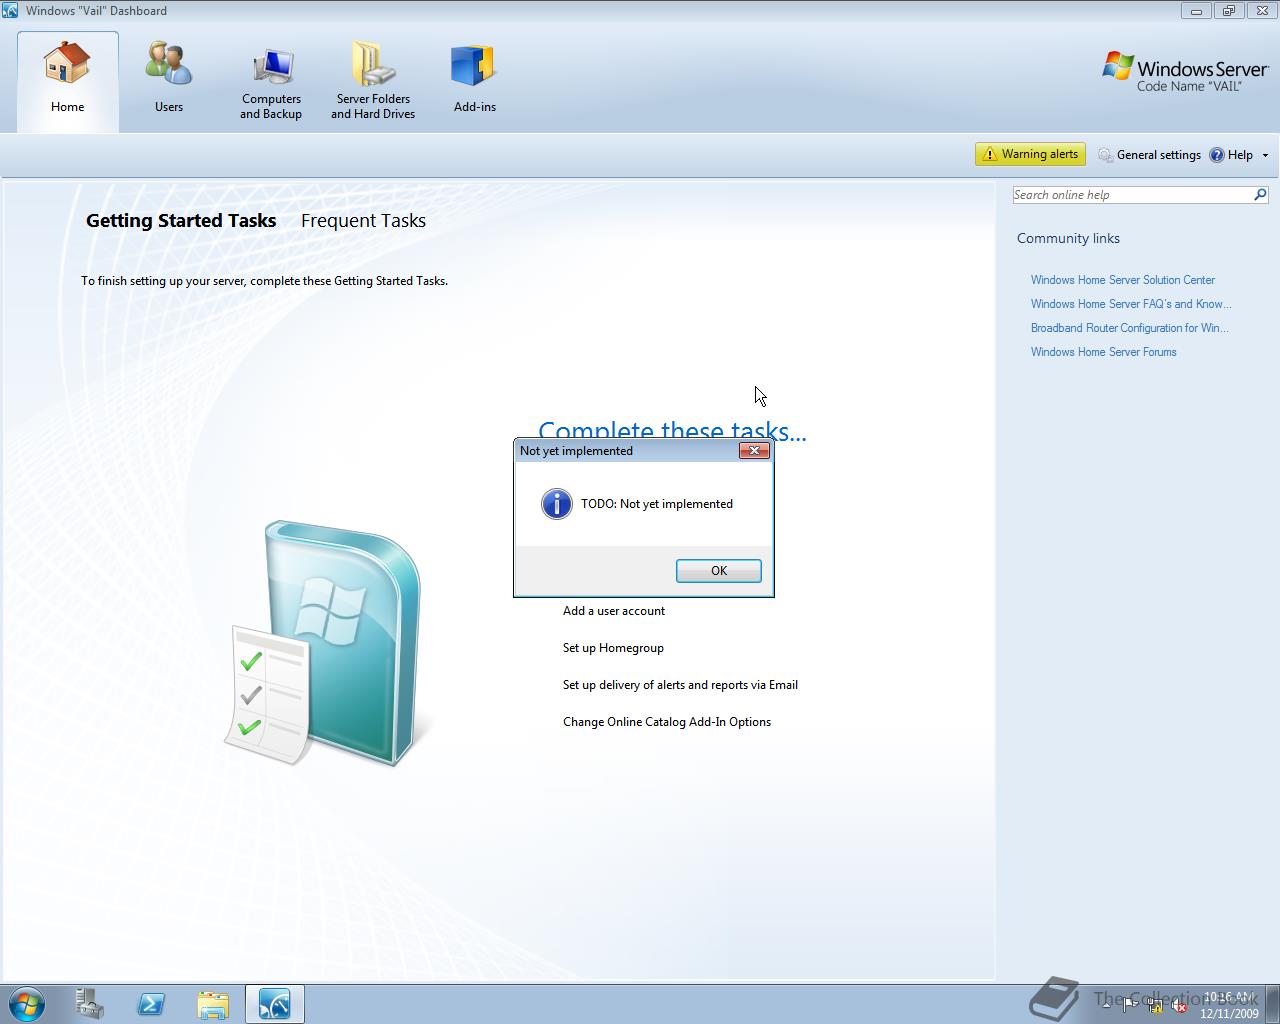This screenshot has height=1024, width=1280.
Task: Open Windows Home Server Forums link
Action: (1104, 352)
